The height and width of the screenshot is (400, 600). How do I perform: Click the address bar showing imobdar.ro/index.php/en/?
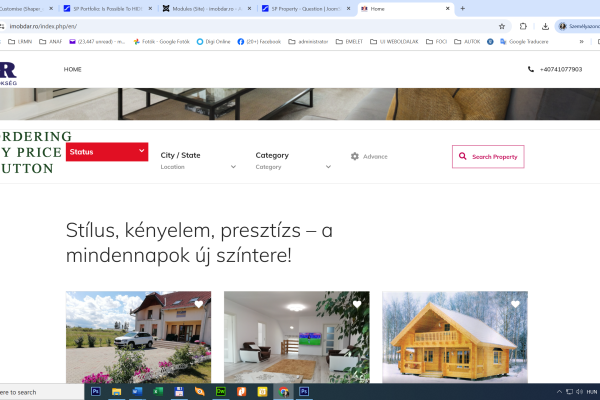pos(249,26)
